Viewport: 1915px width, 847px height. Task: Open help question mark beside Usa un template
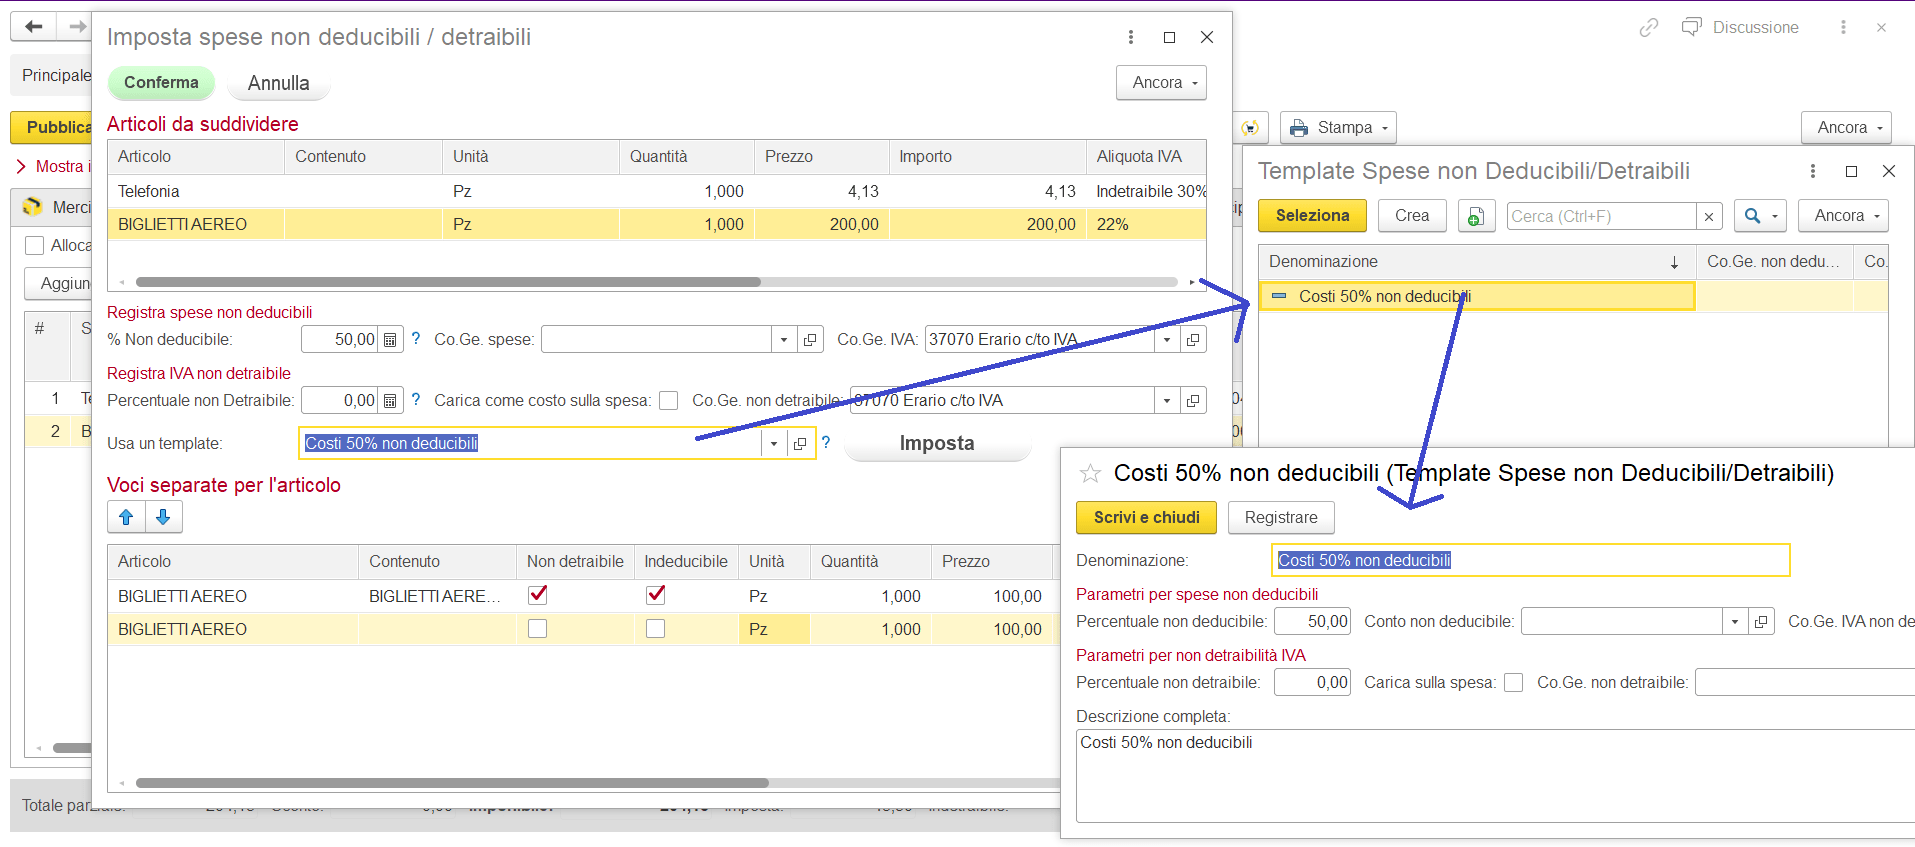click(x=826, y=443)
